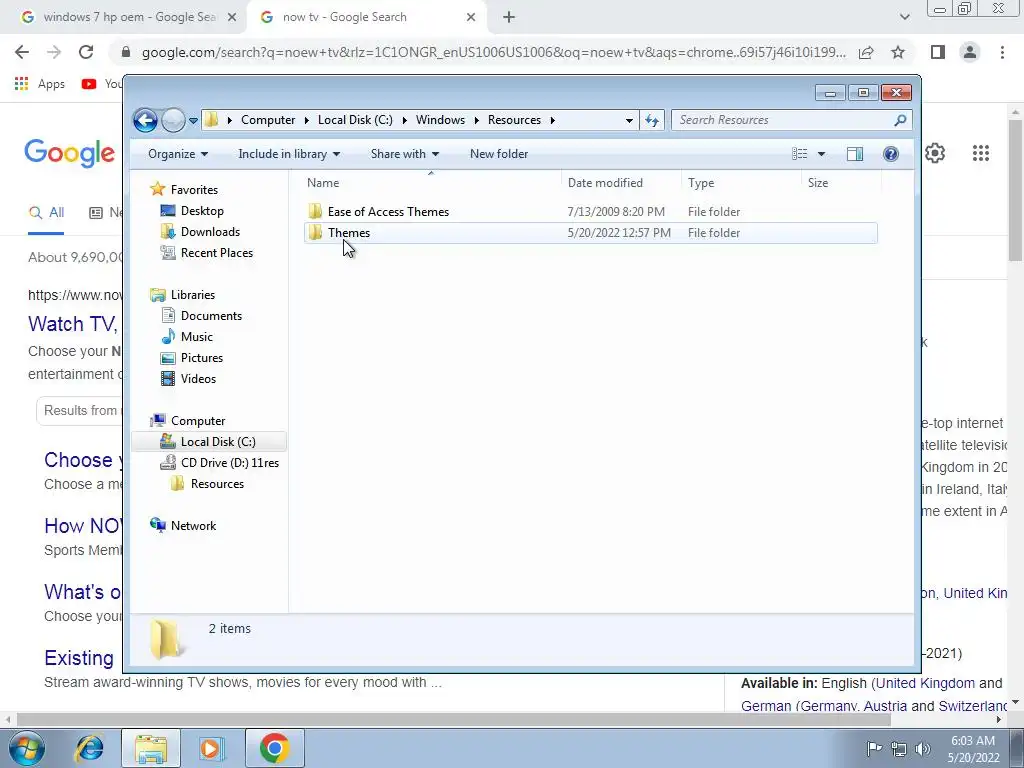Open the Chrome profile icon
This screenshot has height=768, width=1024.
coord(970,52)
